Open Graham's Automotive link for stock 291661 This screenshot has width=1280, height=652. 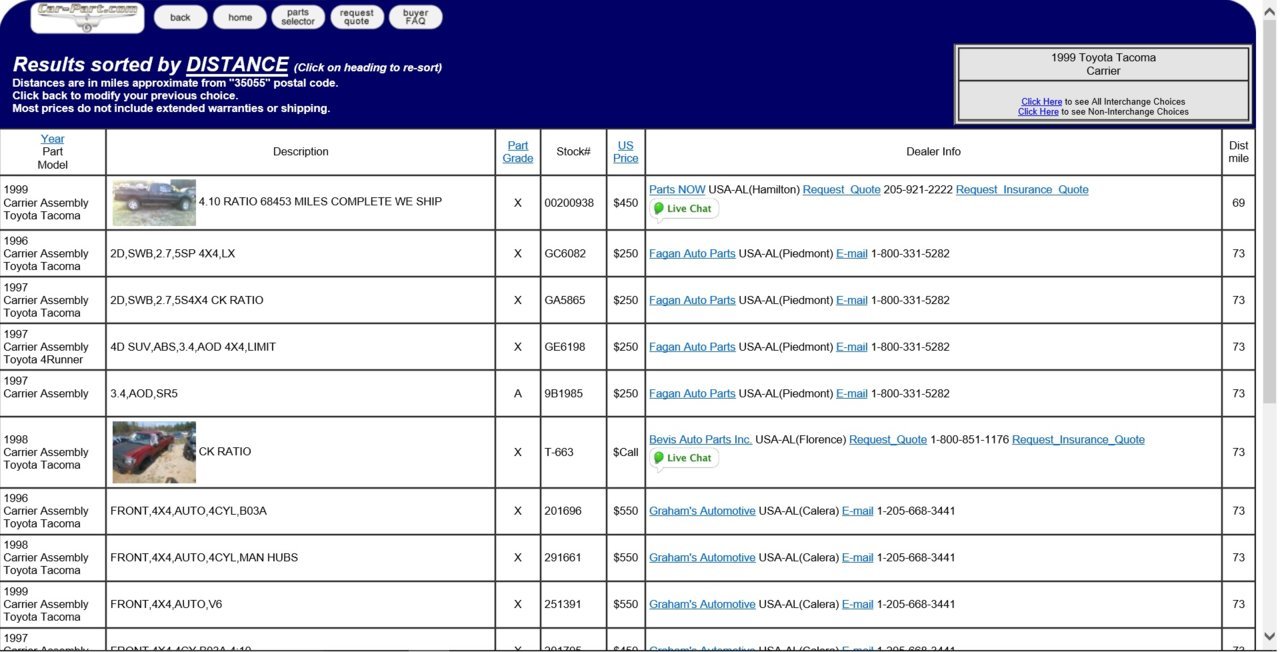pos(702,558)
